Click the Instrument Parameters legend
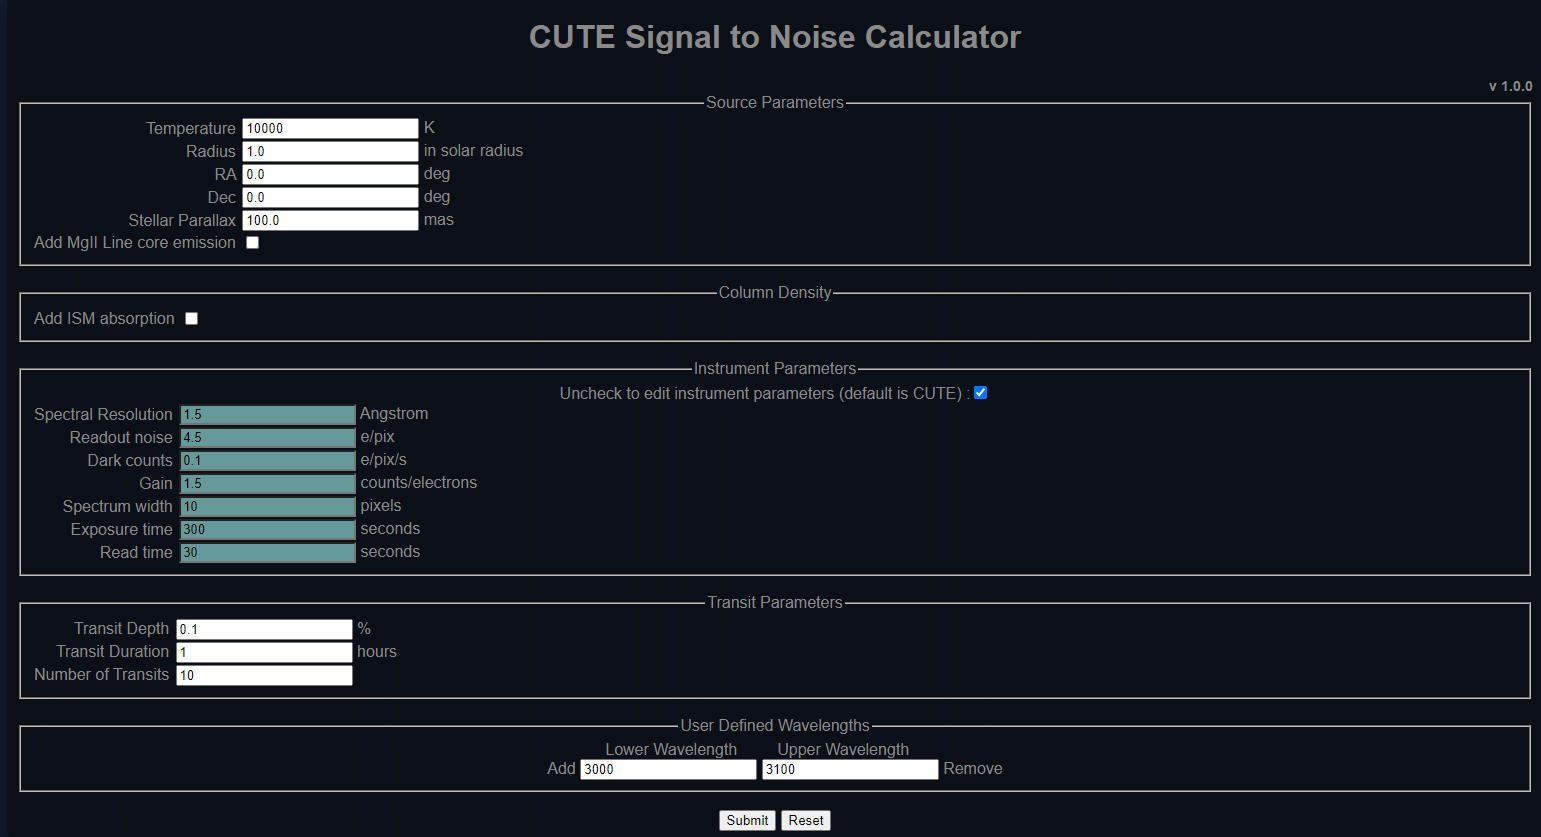Viewport: 1541px width, 837px height. (775, 368)
